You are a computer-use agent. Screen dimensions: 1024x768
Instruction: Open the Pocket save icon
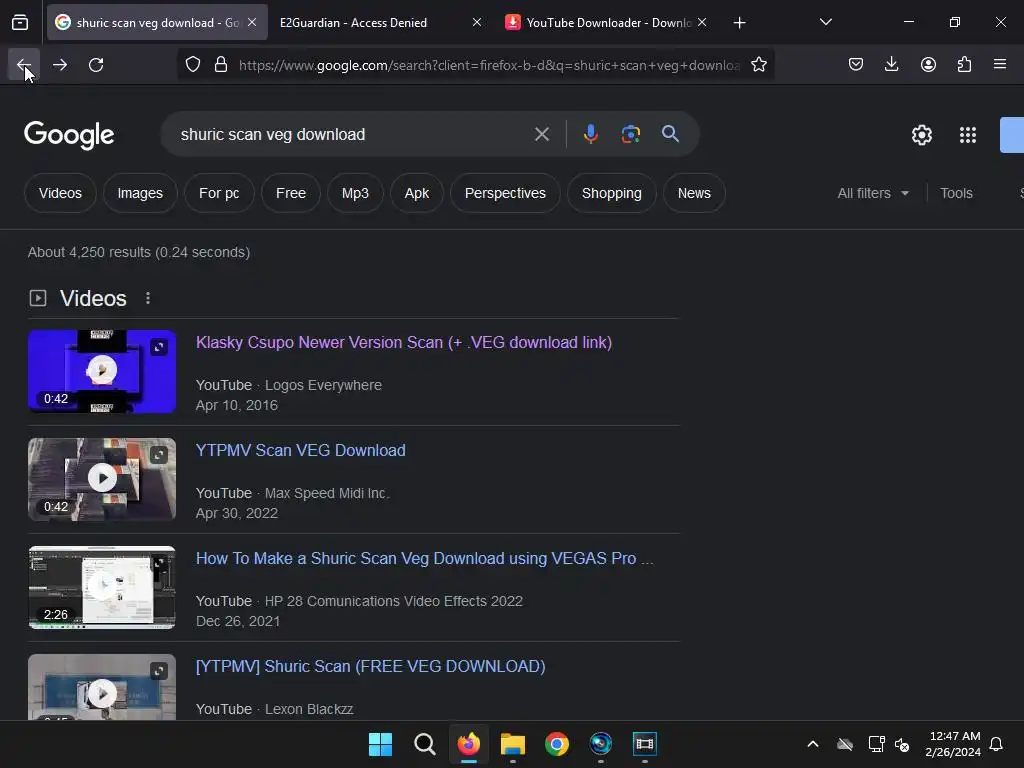(x=856, y=65)
